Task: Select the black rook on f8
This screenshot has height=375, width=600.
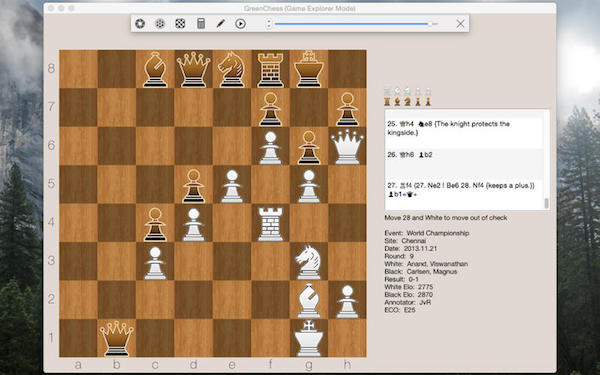Action: (271, 69)
